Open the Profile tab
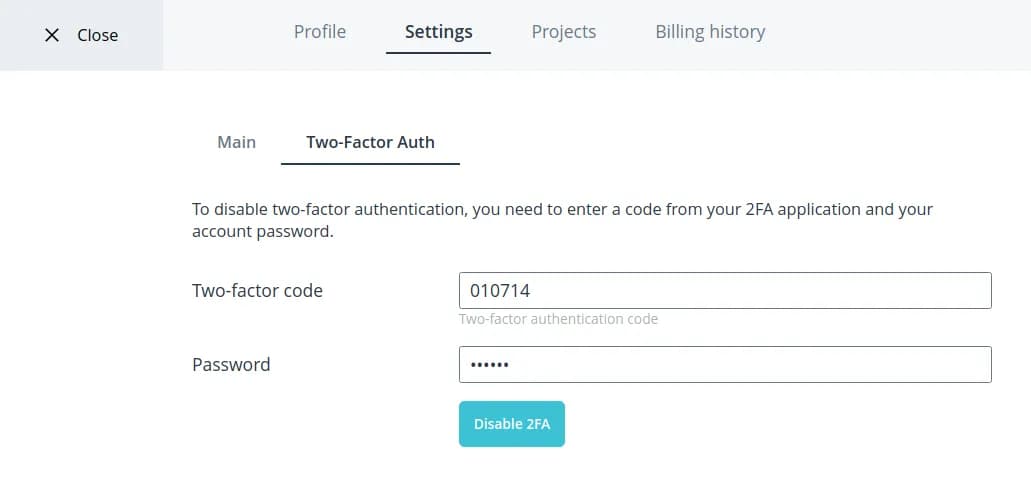The image size is (1031, 495). (320, 32)
